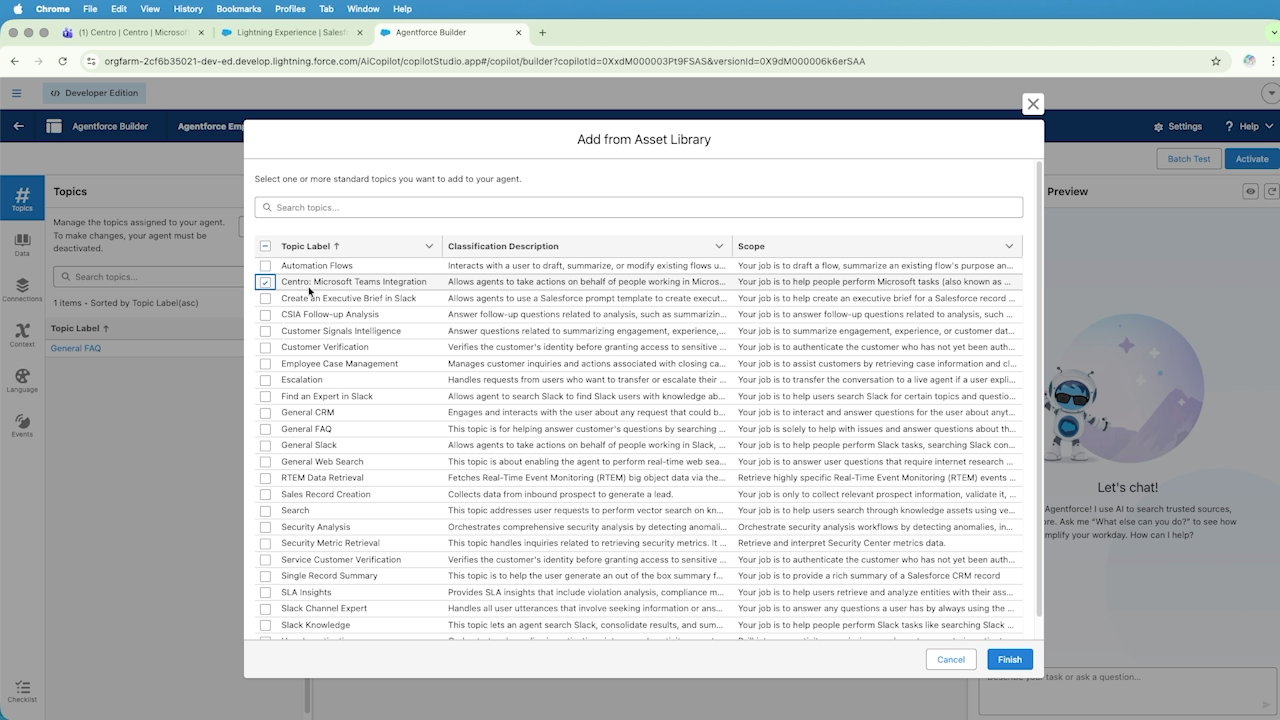Check the Slack Knowledge topic
This screenshot has width=1280, height=720.
tap(265, 625)
